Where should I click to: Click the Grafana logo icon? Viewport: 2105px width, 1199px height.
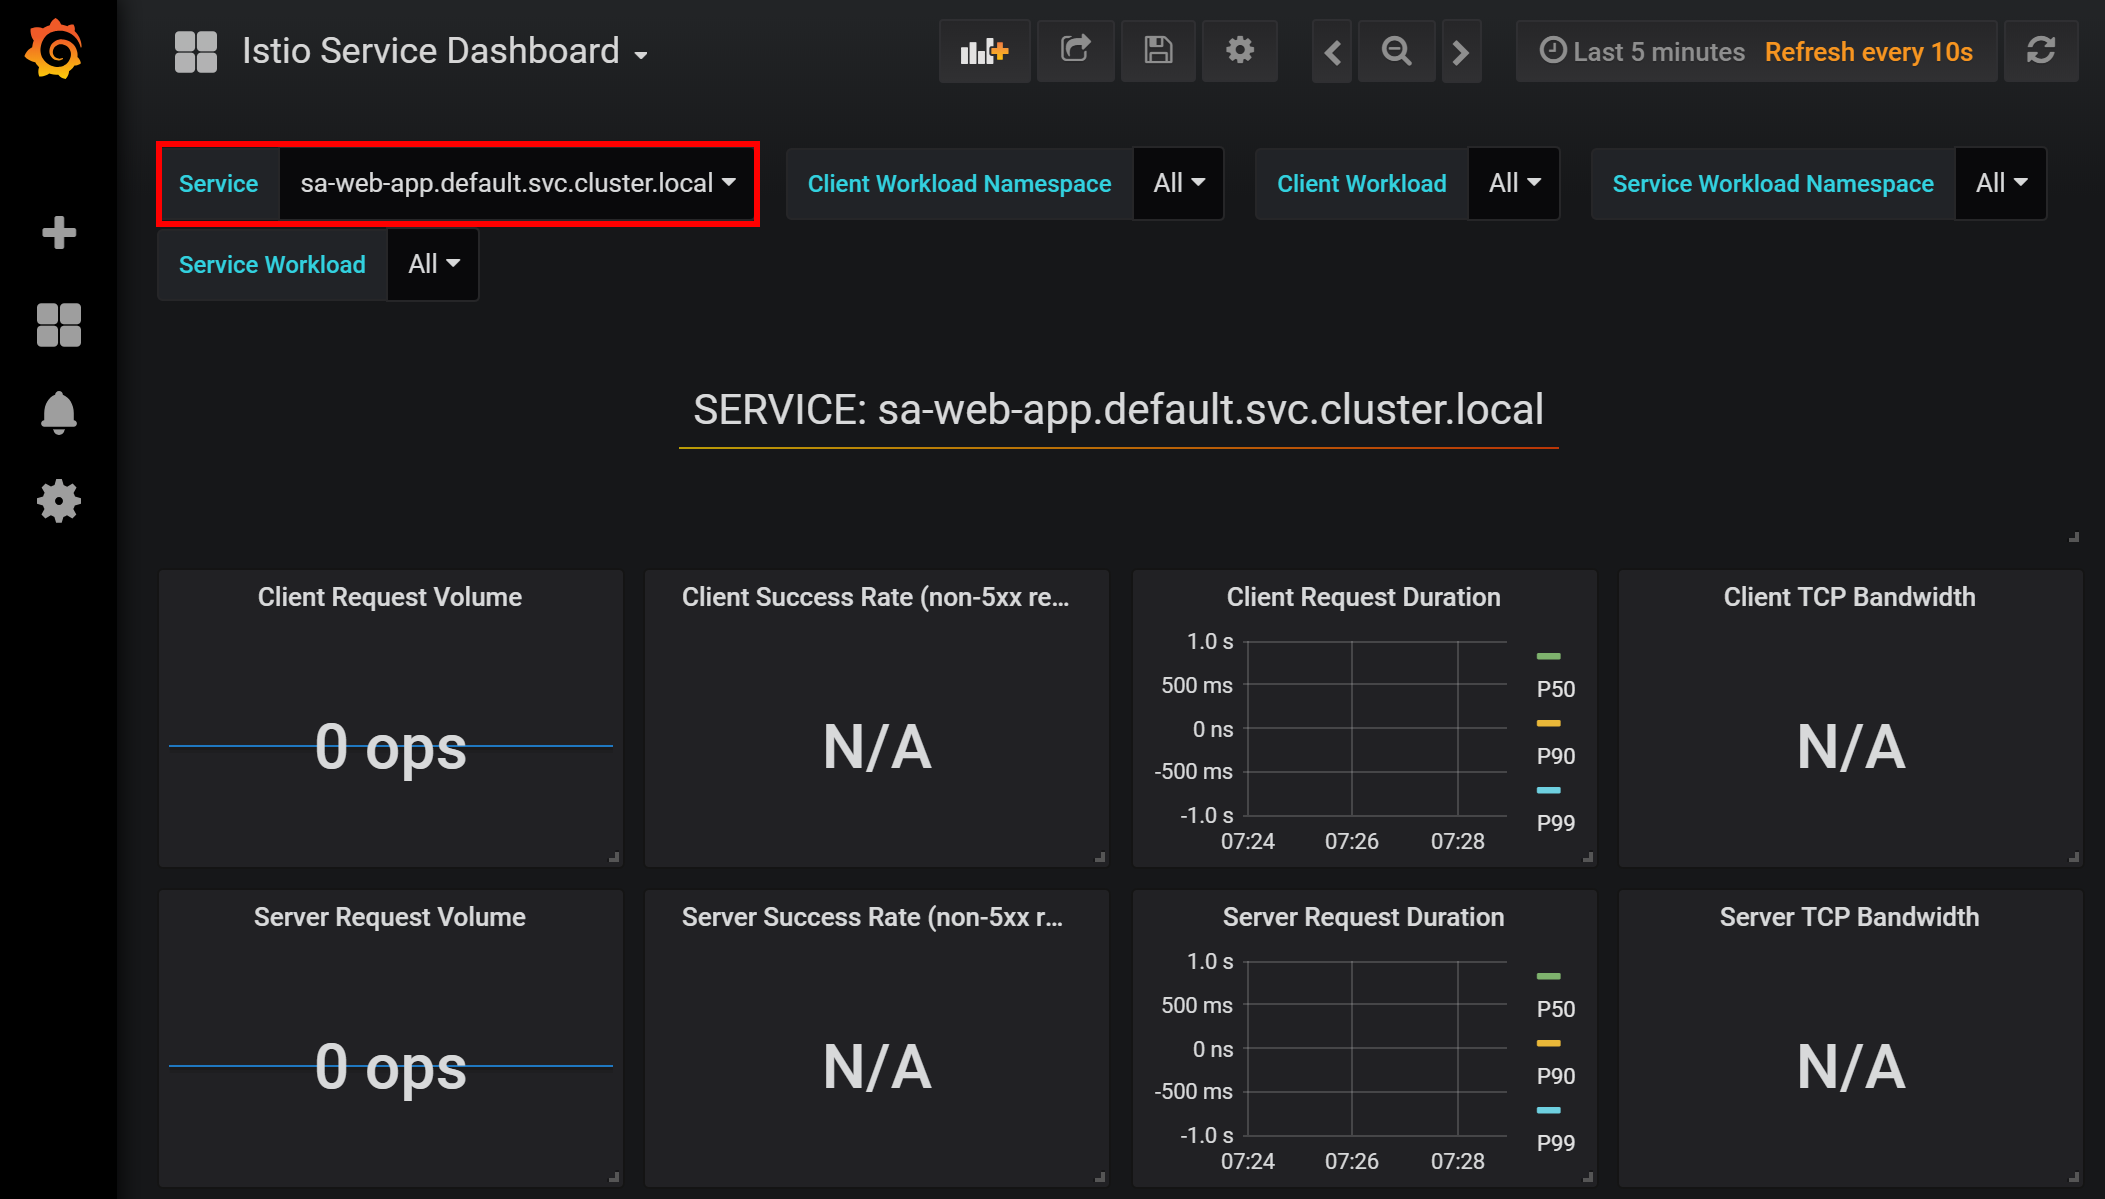click(x=54, y=49)
